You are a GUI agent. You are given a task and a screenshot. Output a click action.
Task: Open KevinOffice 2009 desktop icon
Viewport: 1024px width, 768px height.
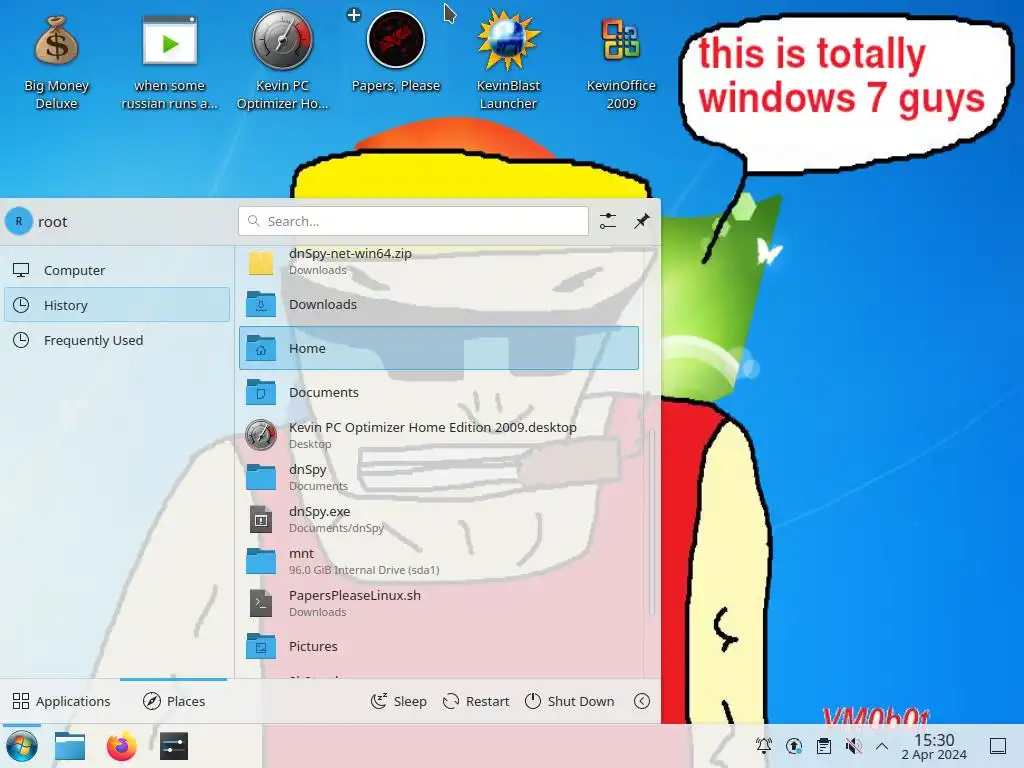[x=620, y=61]
